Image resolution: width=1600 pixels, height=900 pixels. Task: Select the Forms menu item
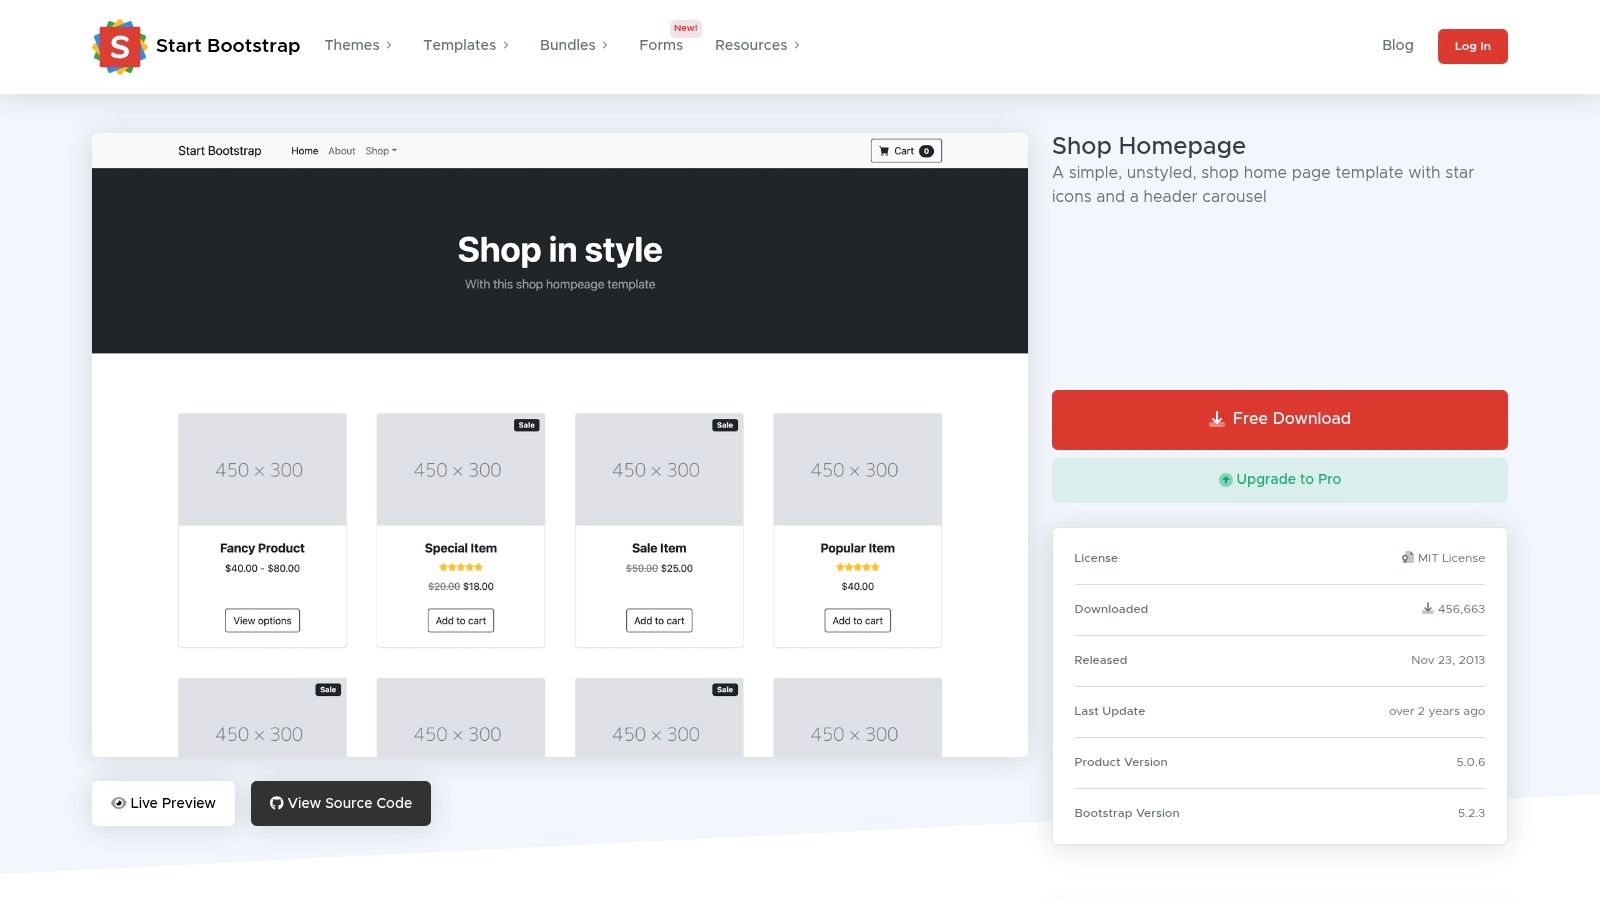[x=661, y=45]
